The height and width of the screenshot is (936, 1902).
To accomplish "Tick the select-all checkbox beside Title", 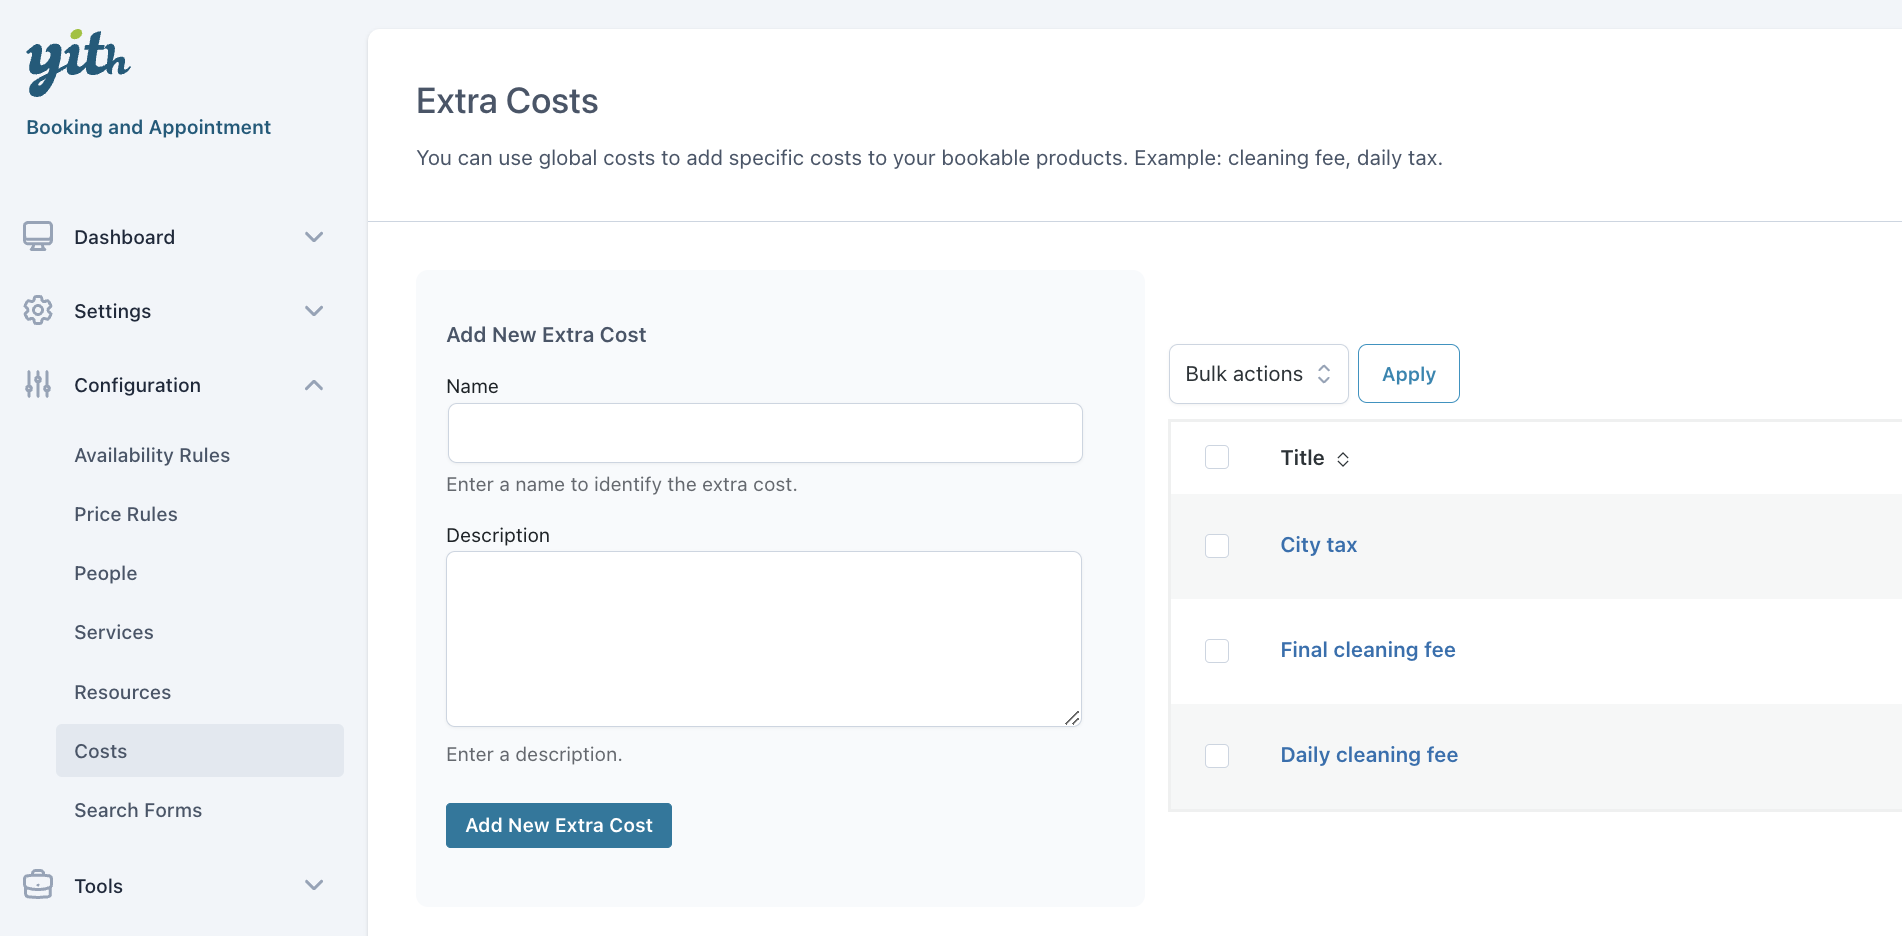I will [x=1217, y=458].
